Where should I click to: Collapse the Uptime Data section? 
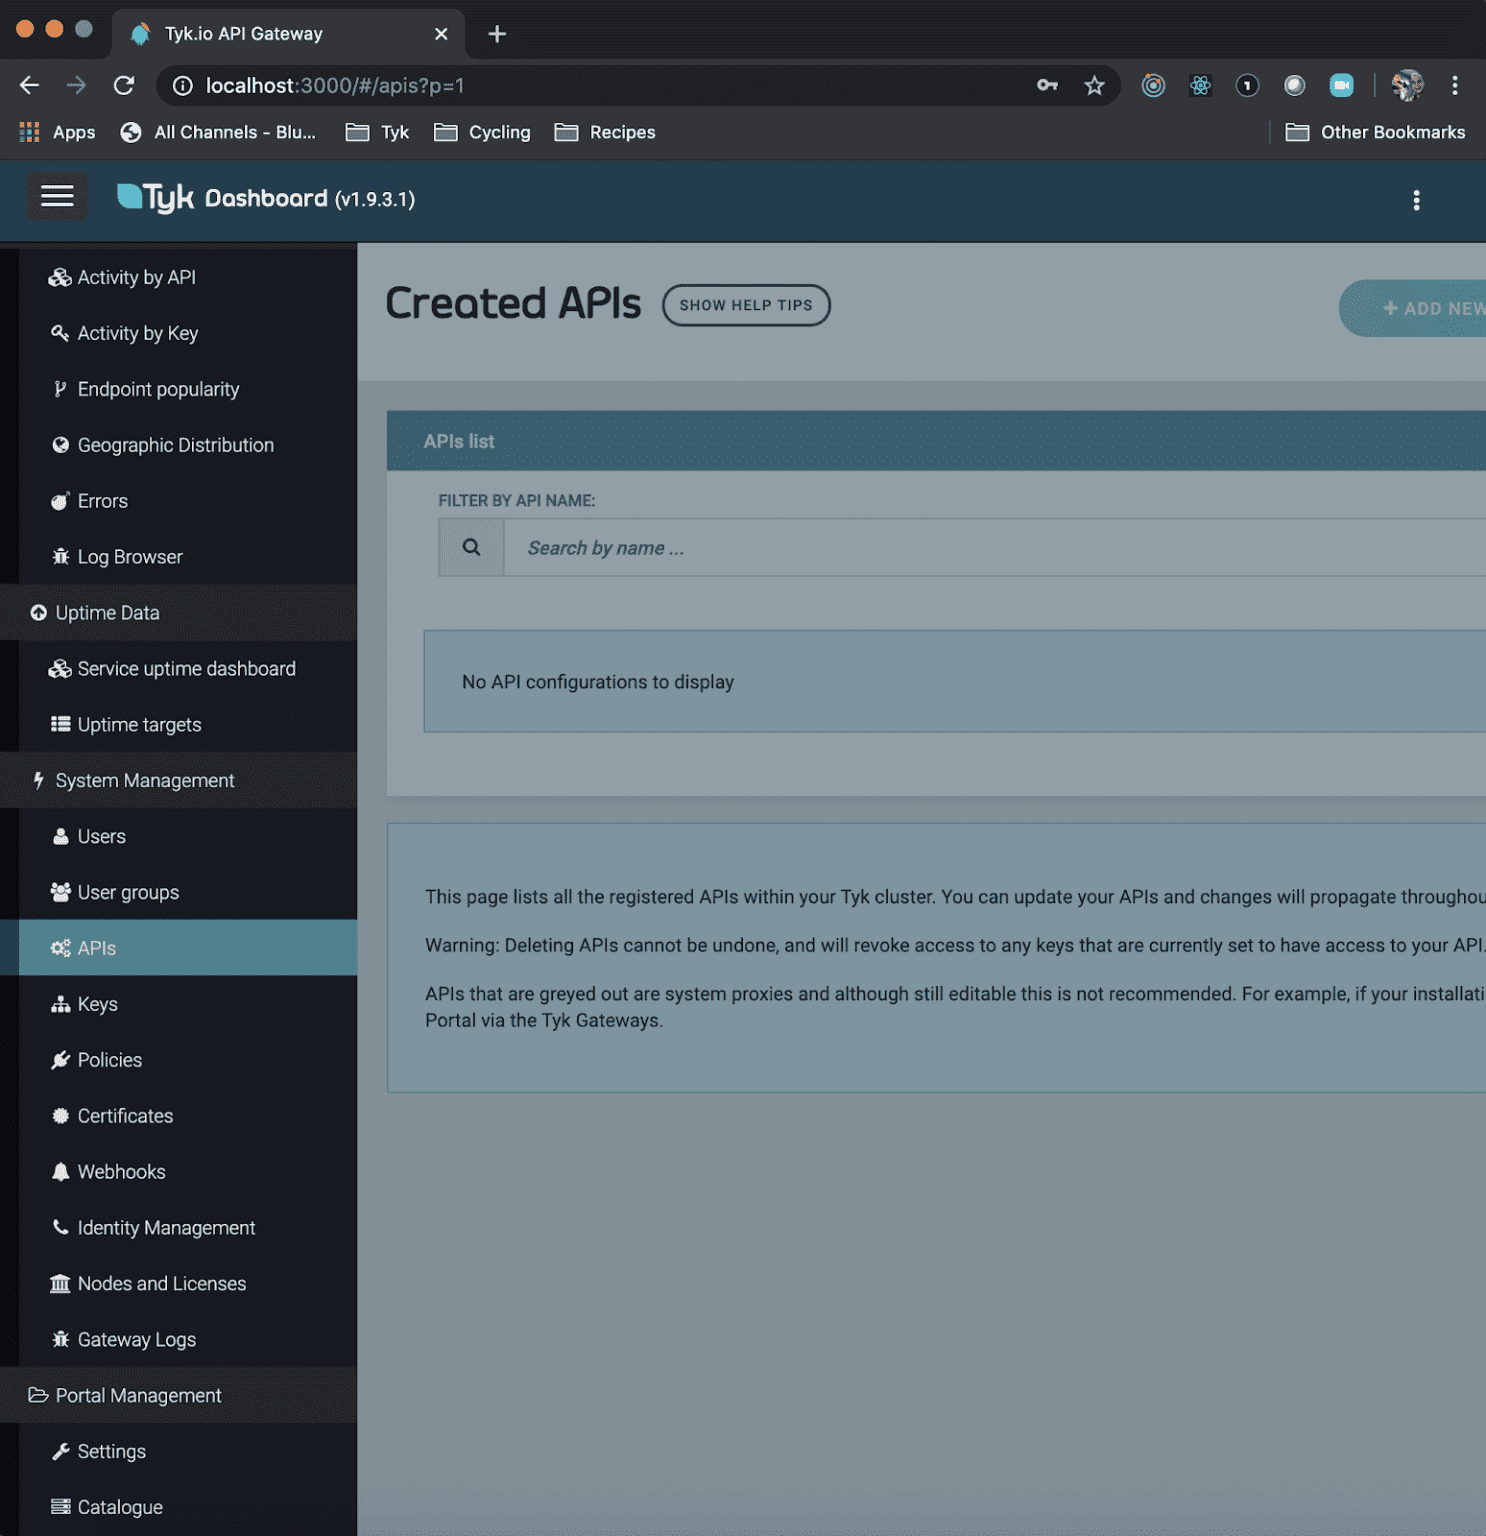107,612
